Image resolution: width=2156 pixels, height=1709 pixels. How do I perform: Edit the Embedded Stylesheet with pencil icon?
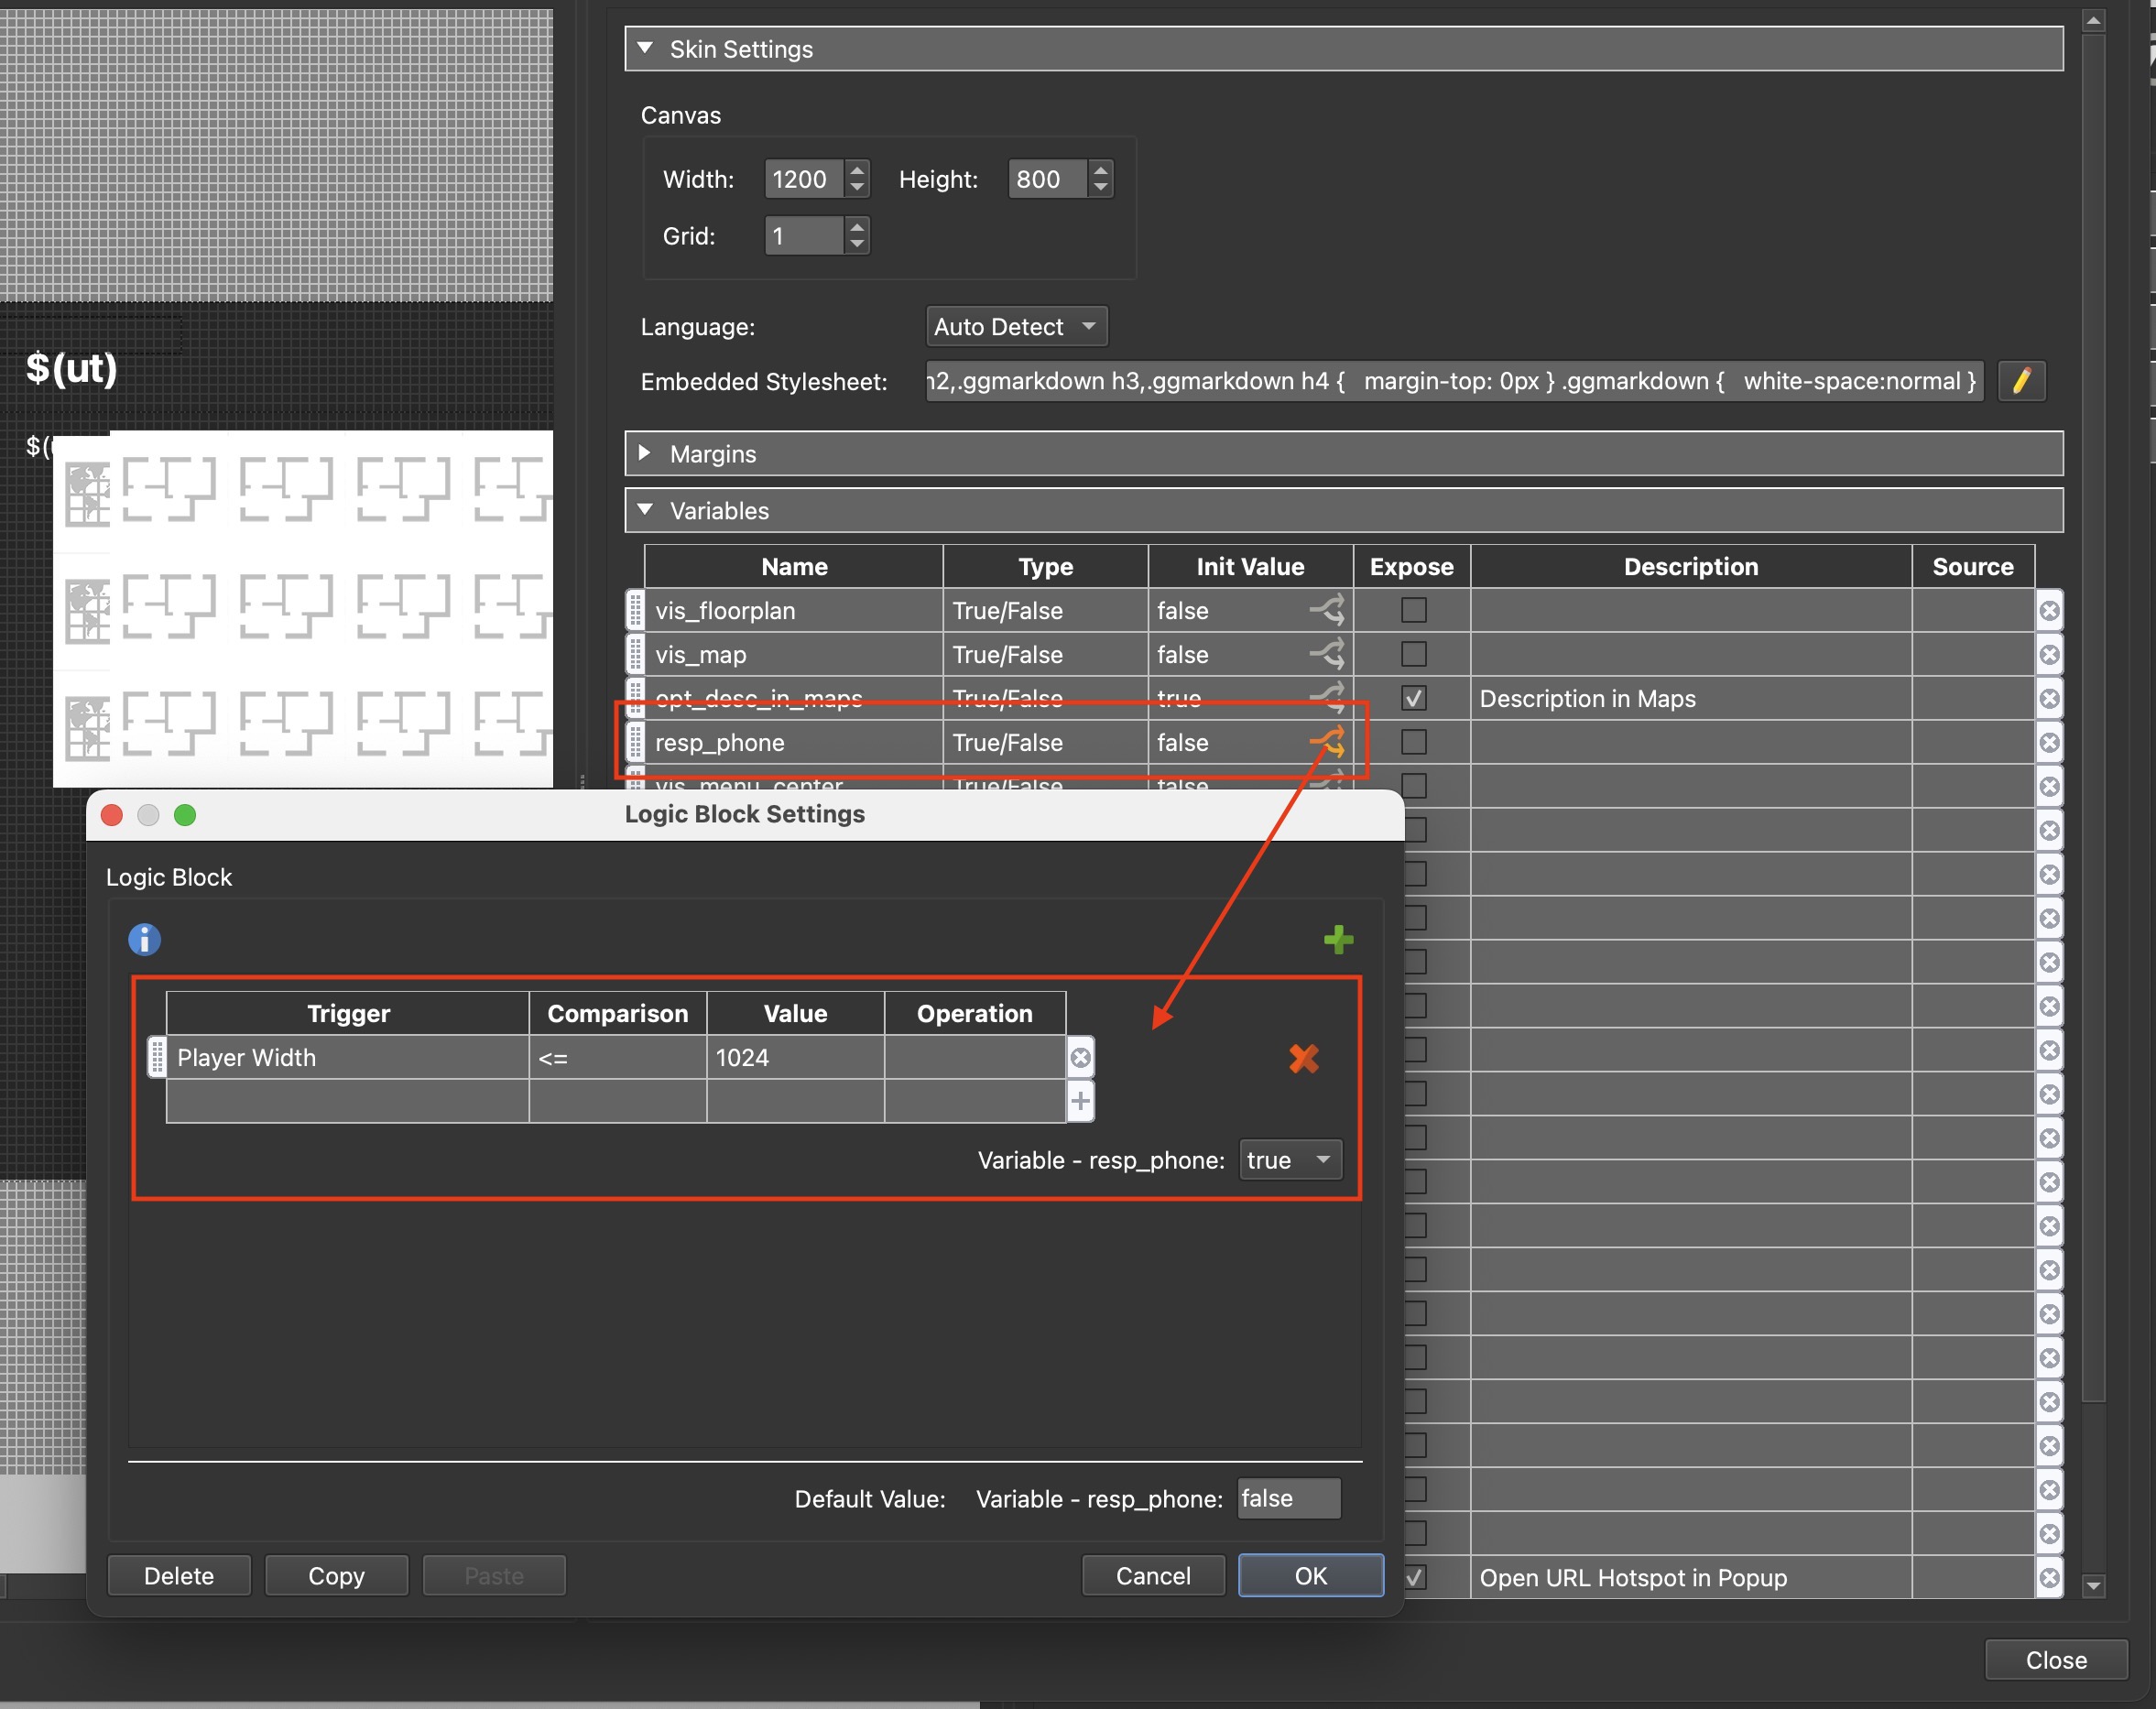(2021, 381)
